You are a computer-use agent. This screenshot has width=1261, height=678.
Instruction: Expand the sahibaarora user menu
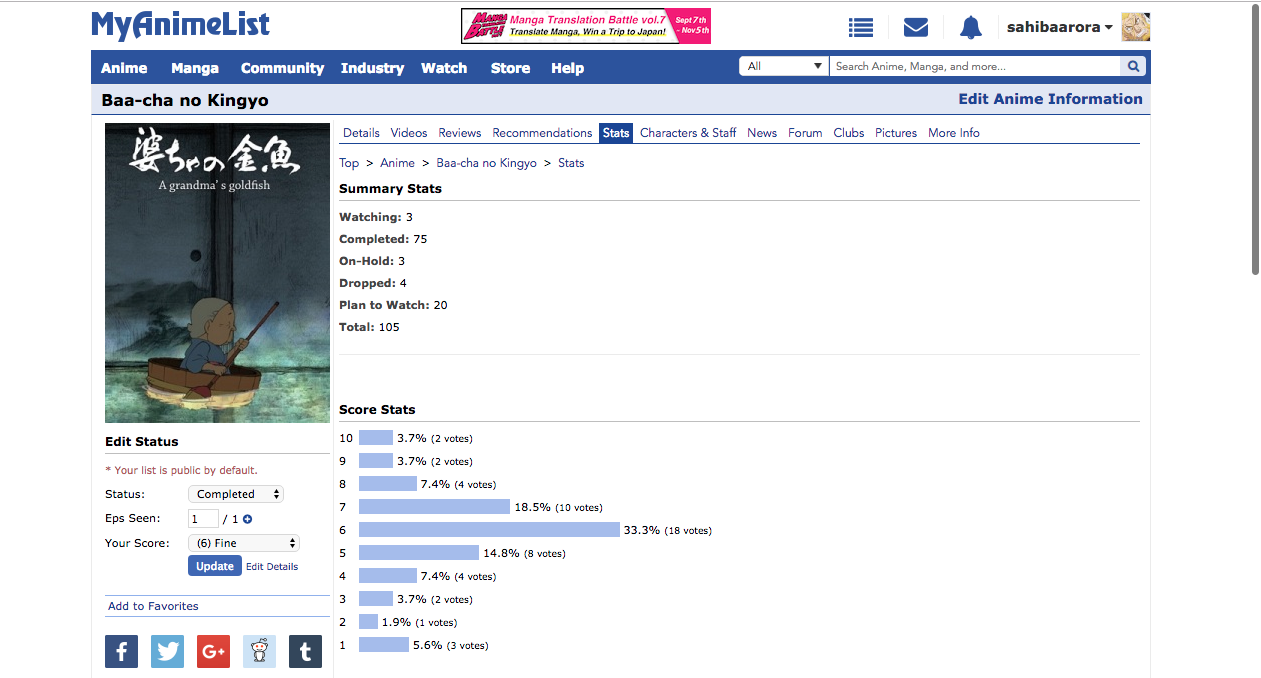[1059, 27]
